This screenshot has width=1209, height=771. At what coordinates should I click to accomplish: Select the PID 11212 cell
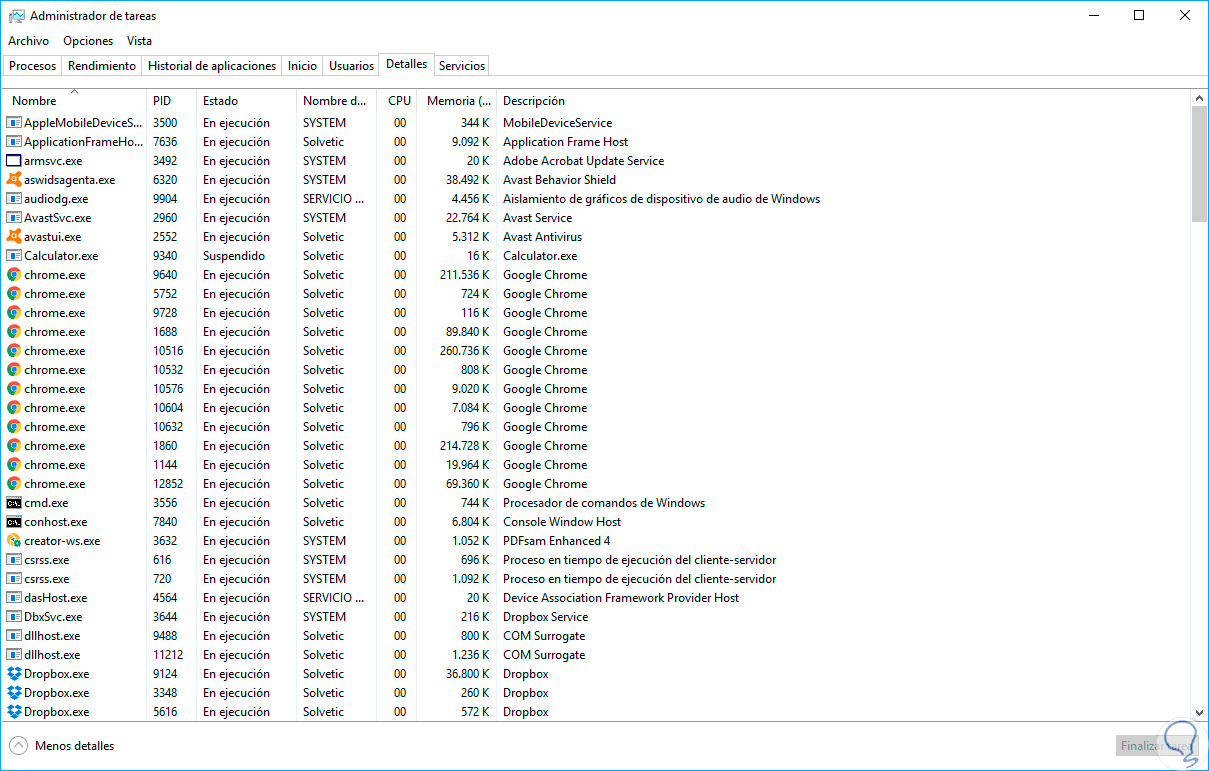pyautogui.click(x=167, y=655)
